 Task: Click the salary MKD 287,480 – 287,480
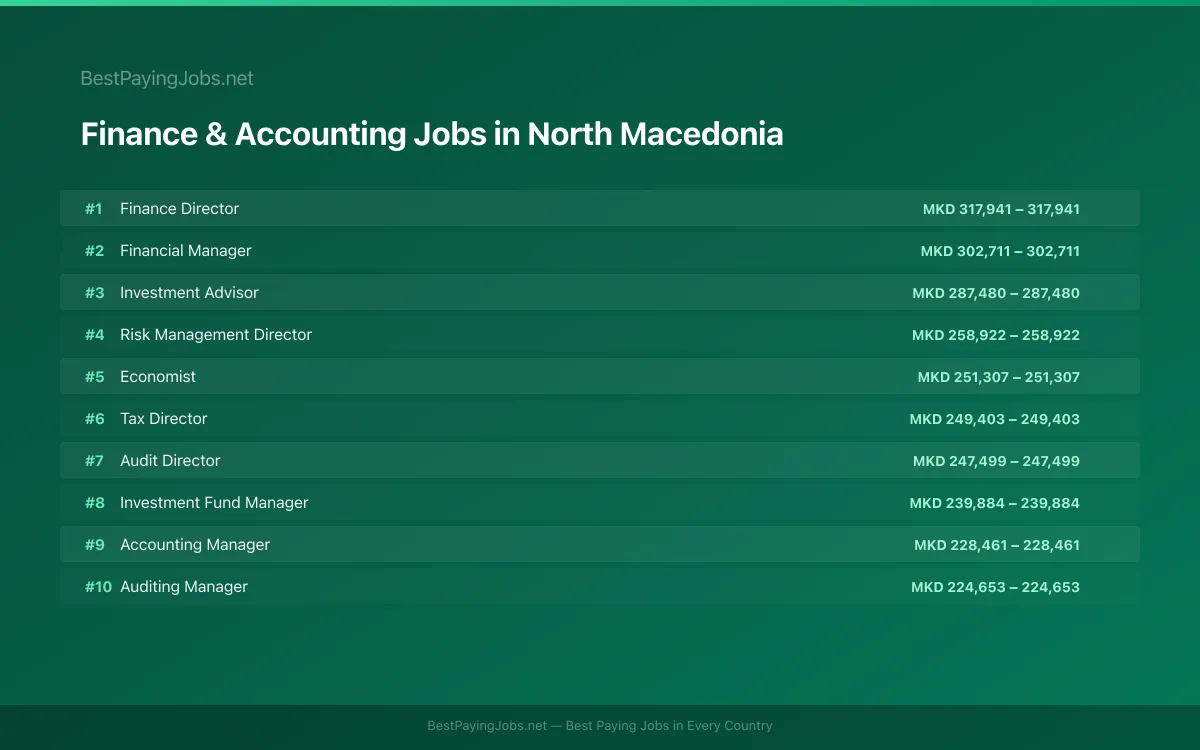[996, 293]
